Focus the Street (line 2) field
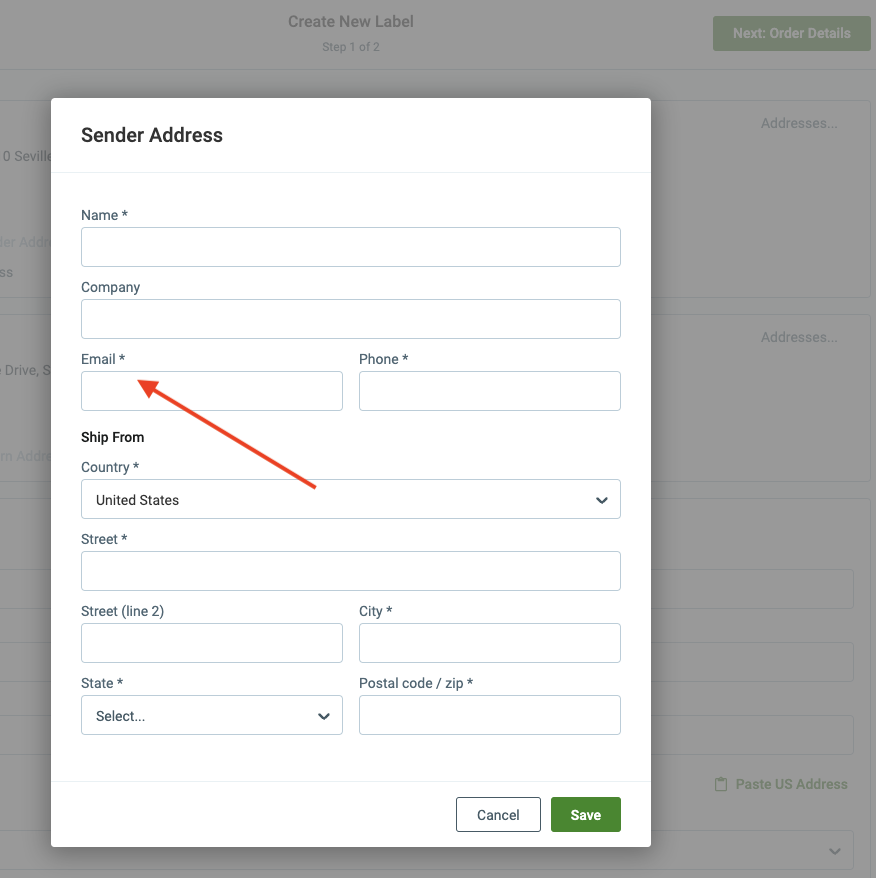The image size is (876, 878). pos(211,643)
